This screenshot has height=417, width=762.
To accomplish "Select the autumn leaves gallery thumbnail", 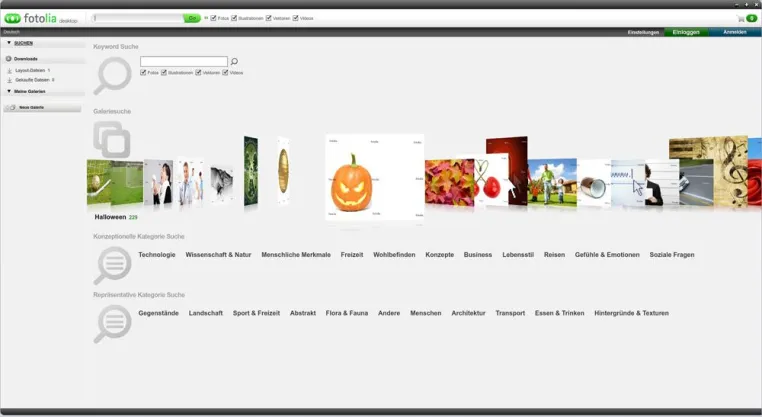I will [x=450, y=182].
